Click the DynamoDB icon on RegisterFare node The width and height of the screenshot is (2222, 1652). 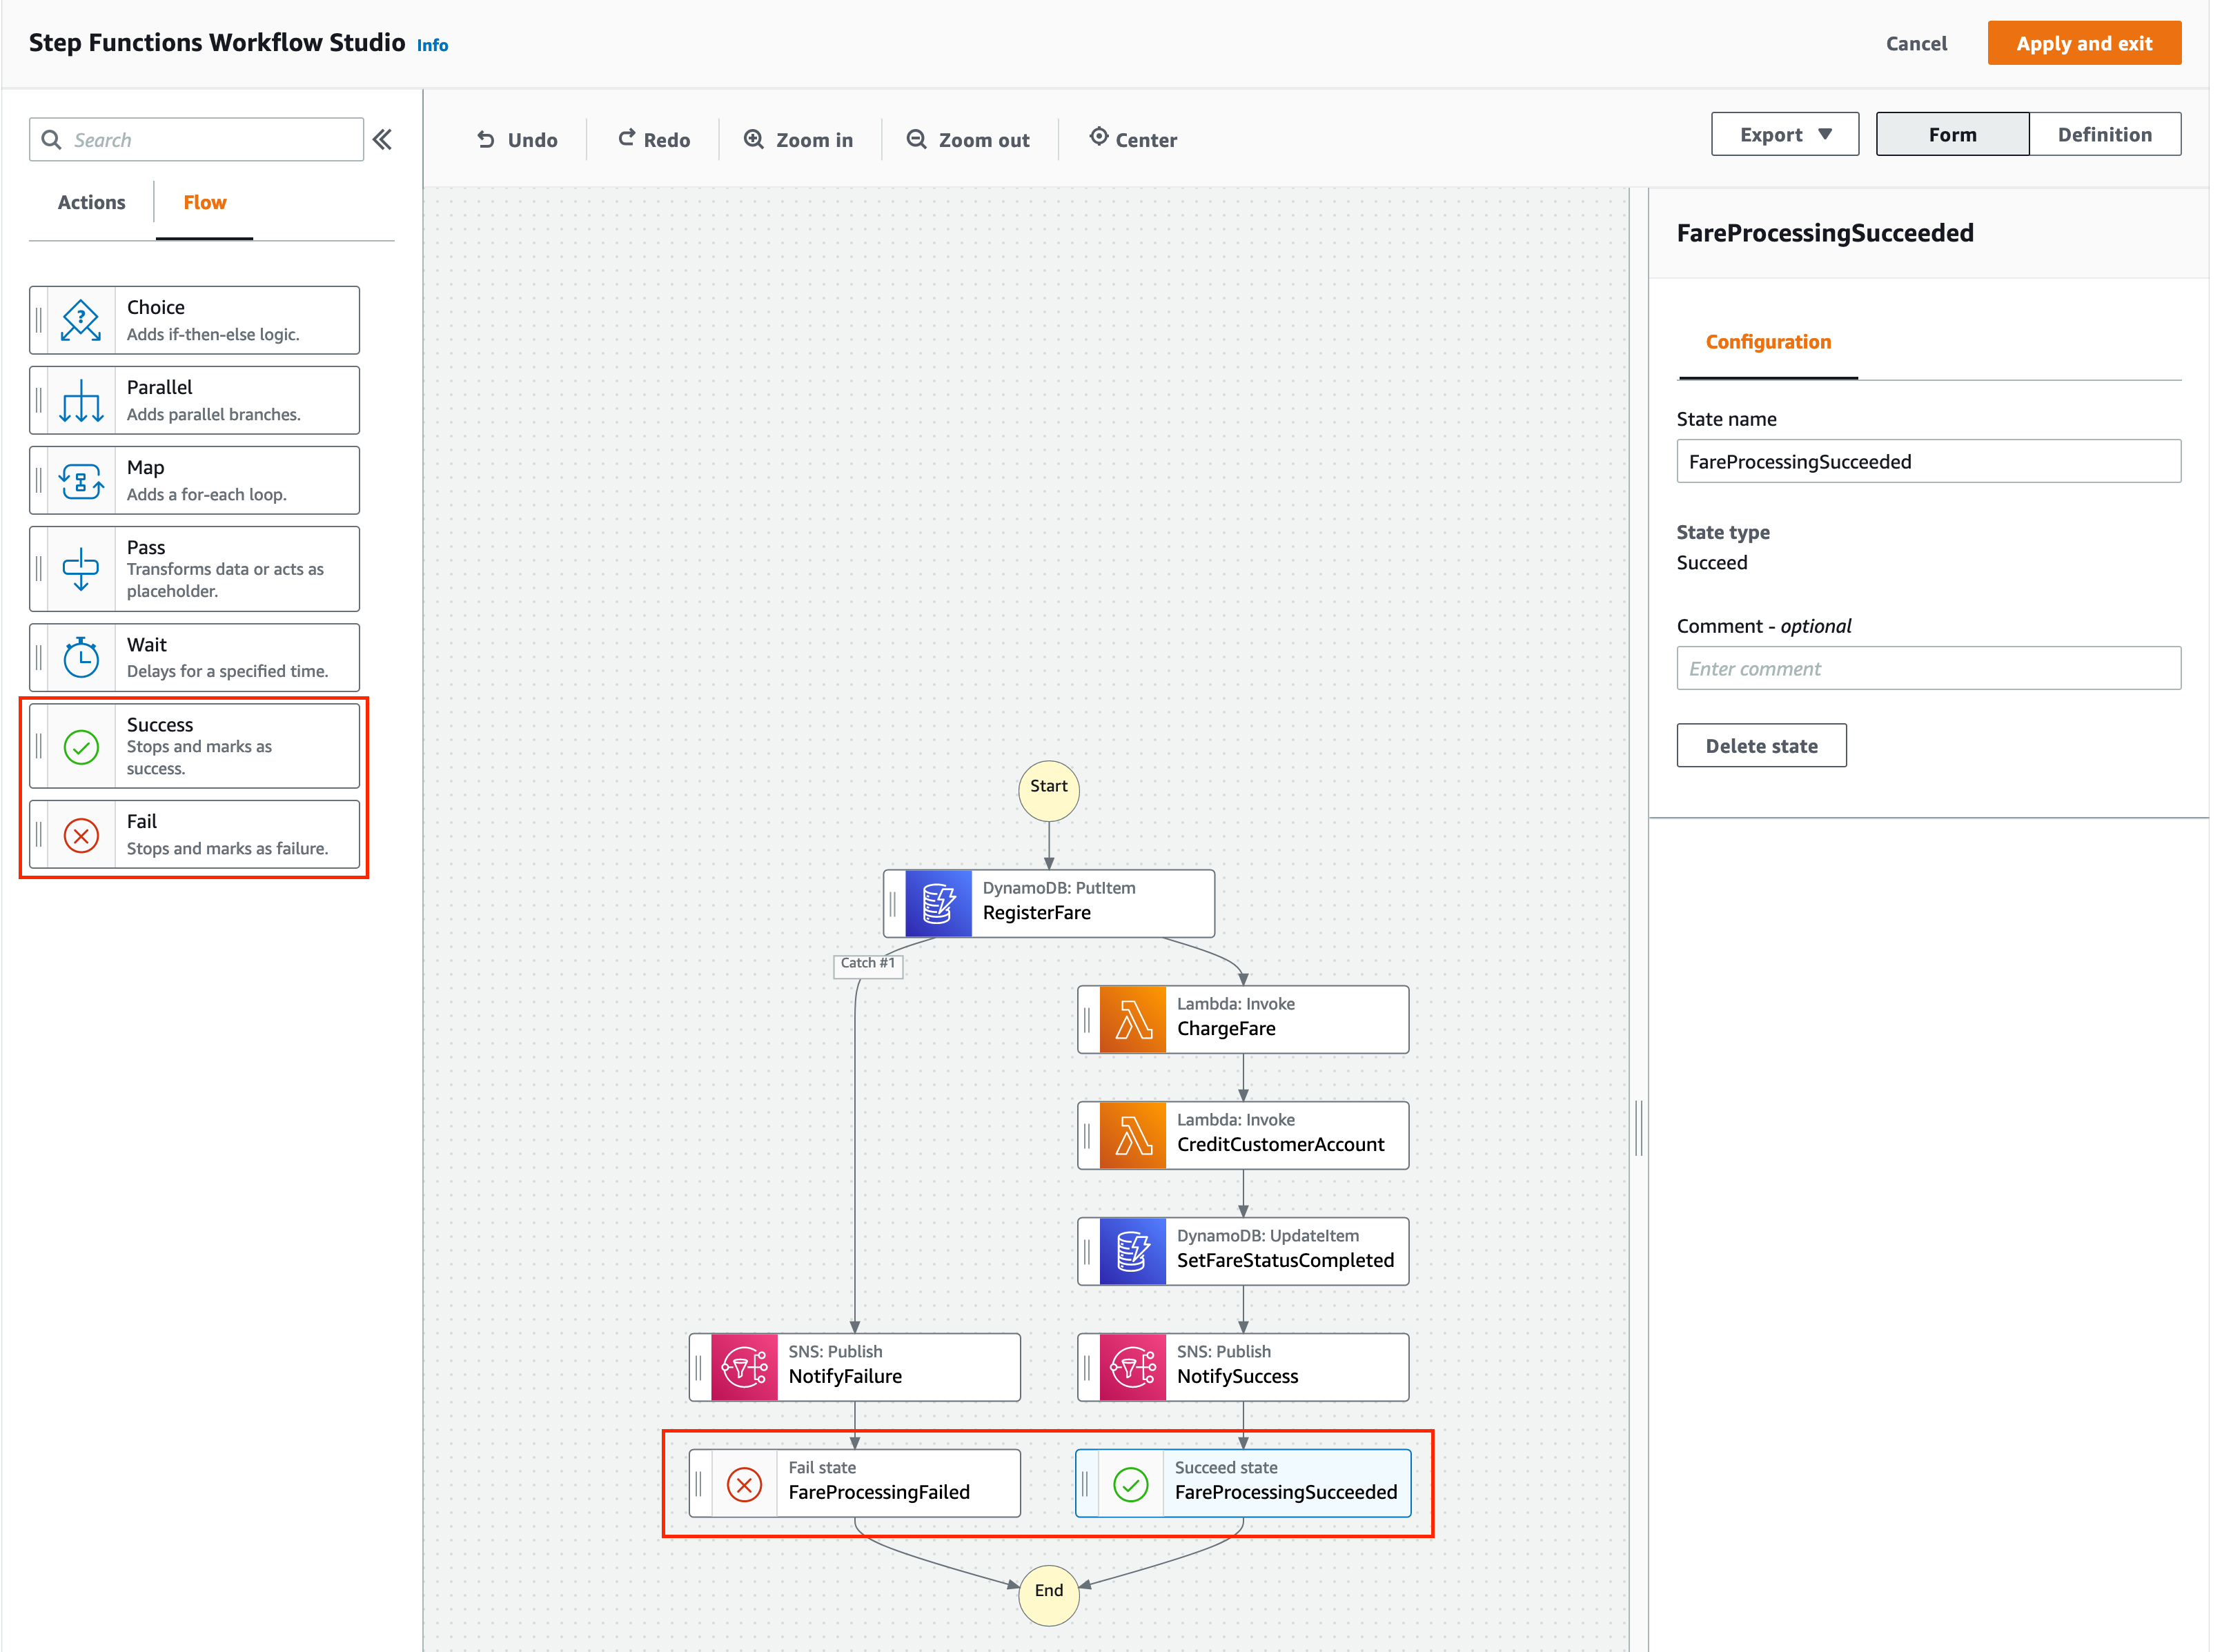point(938,903)
